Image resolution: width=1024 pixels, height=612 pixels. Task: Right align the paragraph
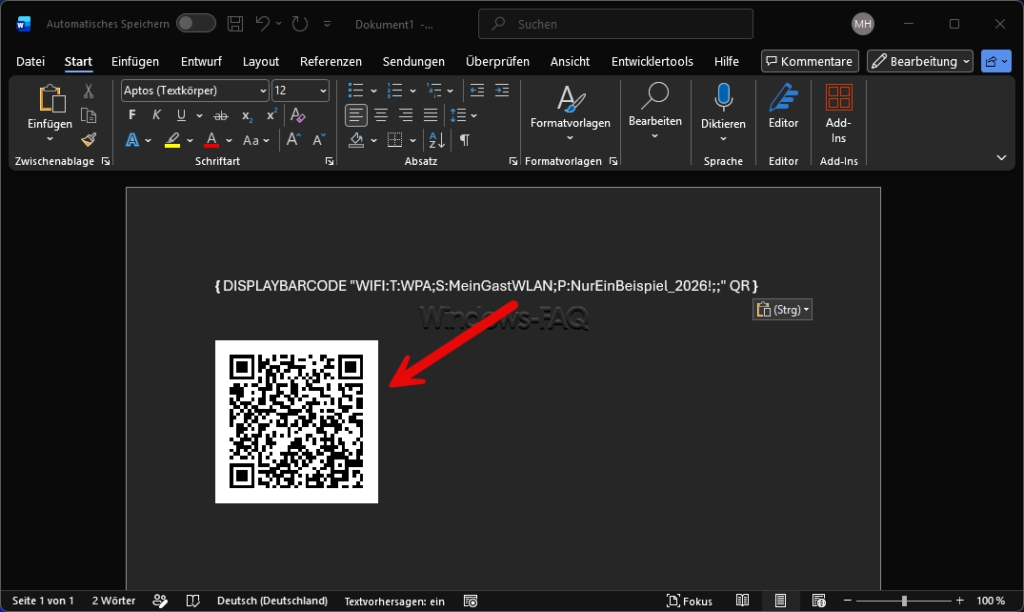(x=406, y=116)
